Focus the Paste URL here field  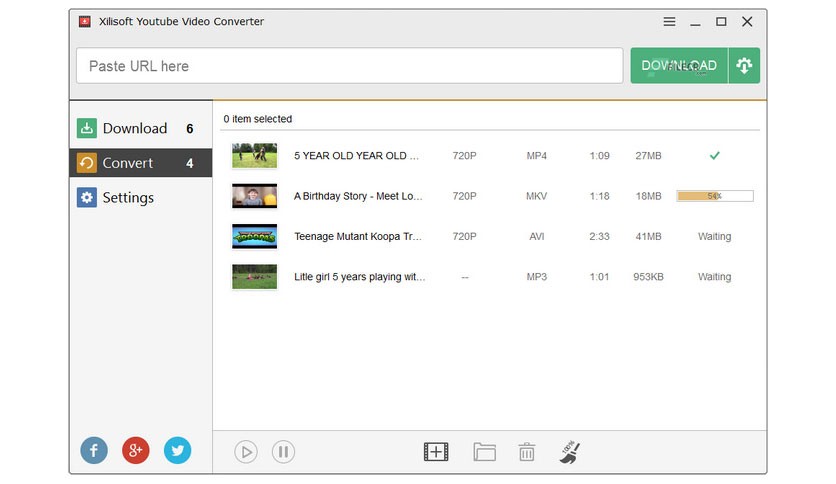[x=350, y=66]
